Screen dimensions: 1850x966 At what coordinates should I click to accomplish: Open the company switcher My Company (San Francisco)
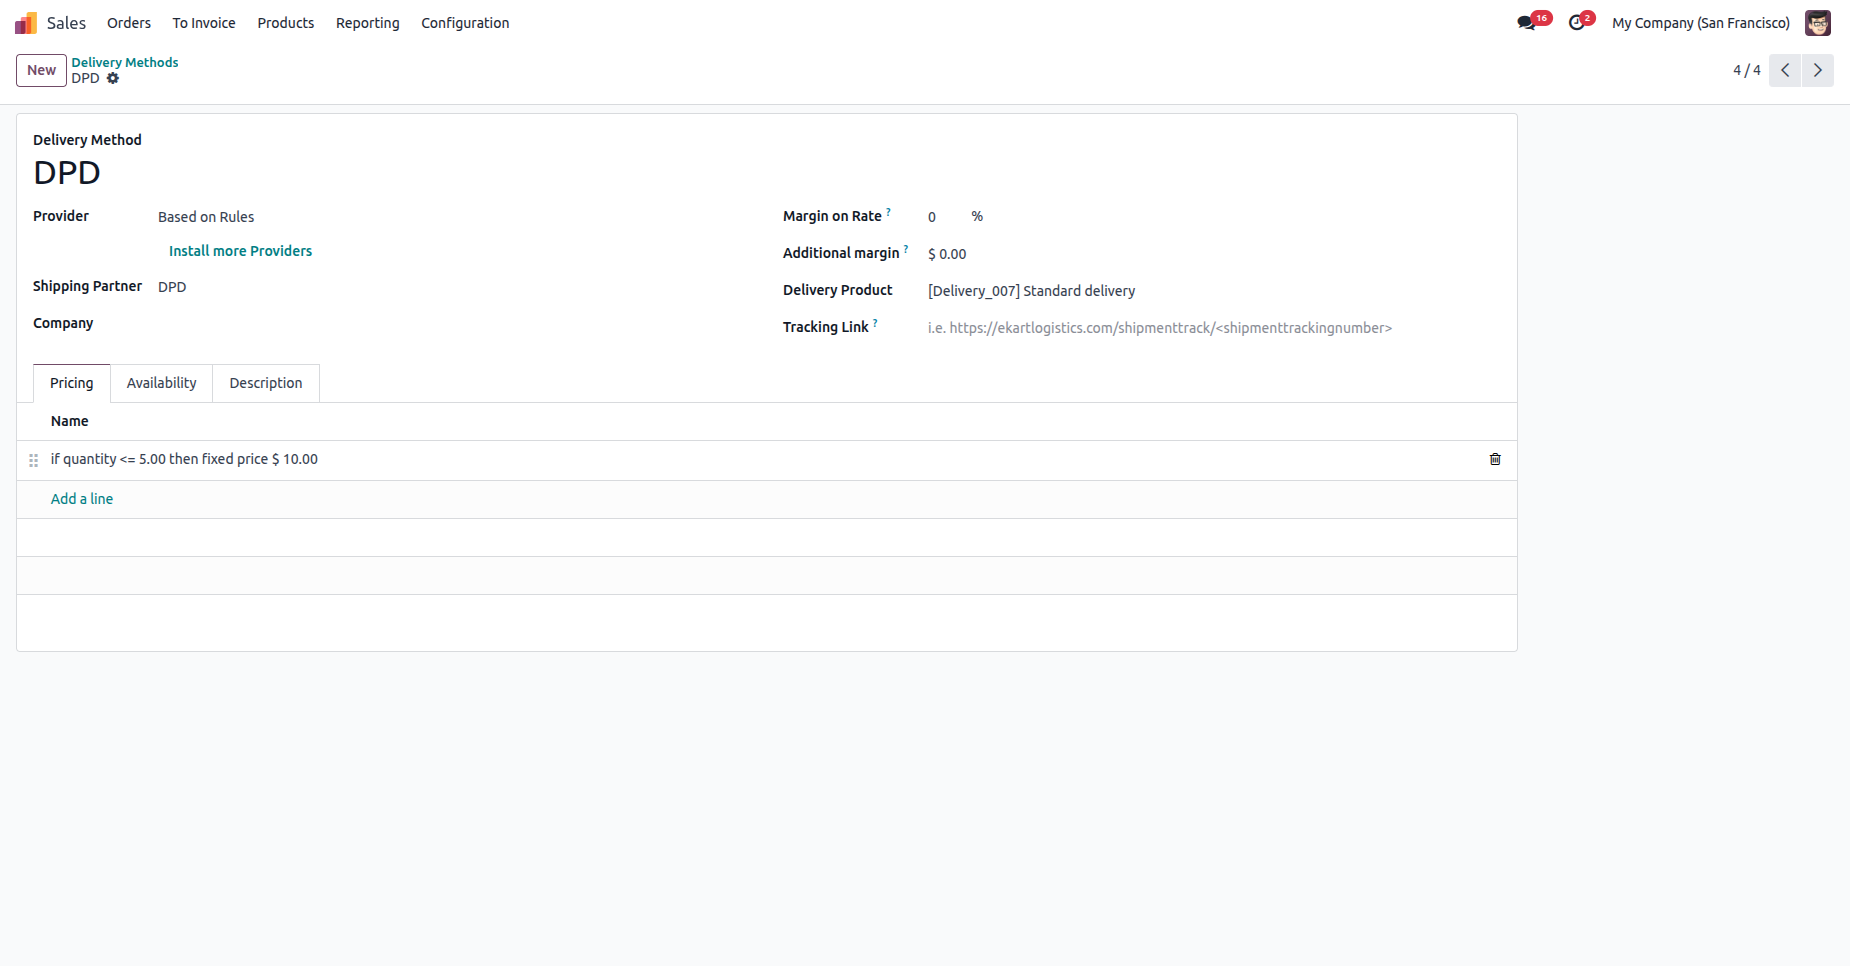click(1701, 23)
